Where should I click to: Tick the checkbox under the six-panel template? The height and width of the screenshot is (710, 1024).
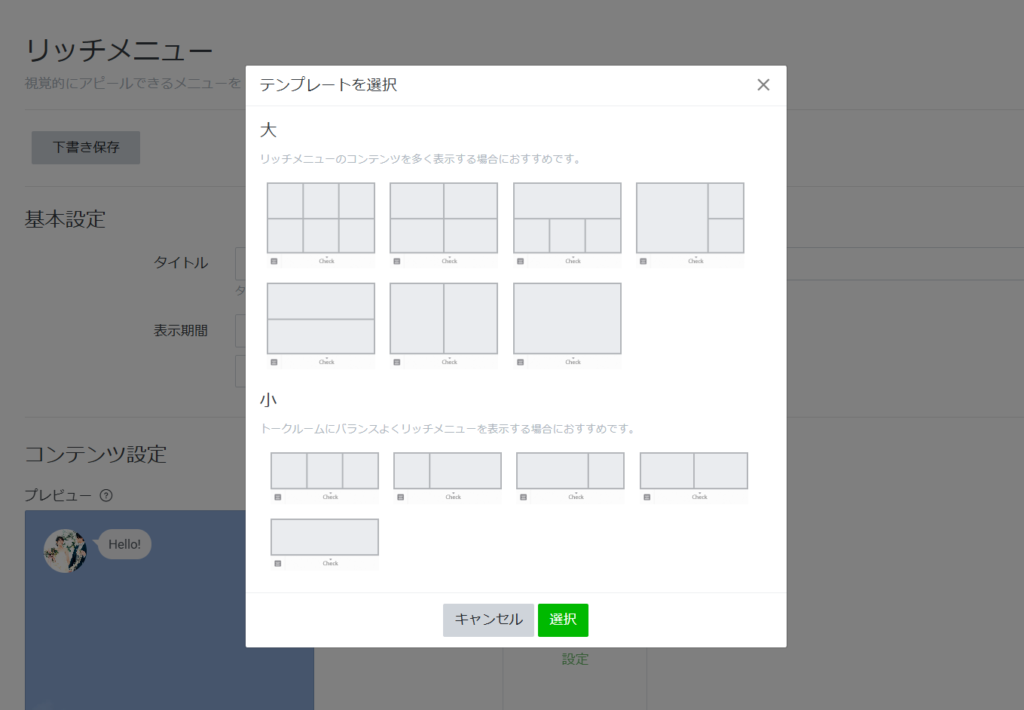click(274, 261)
